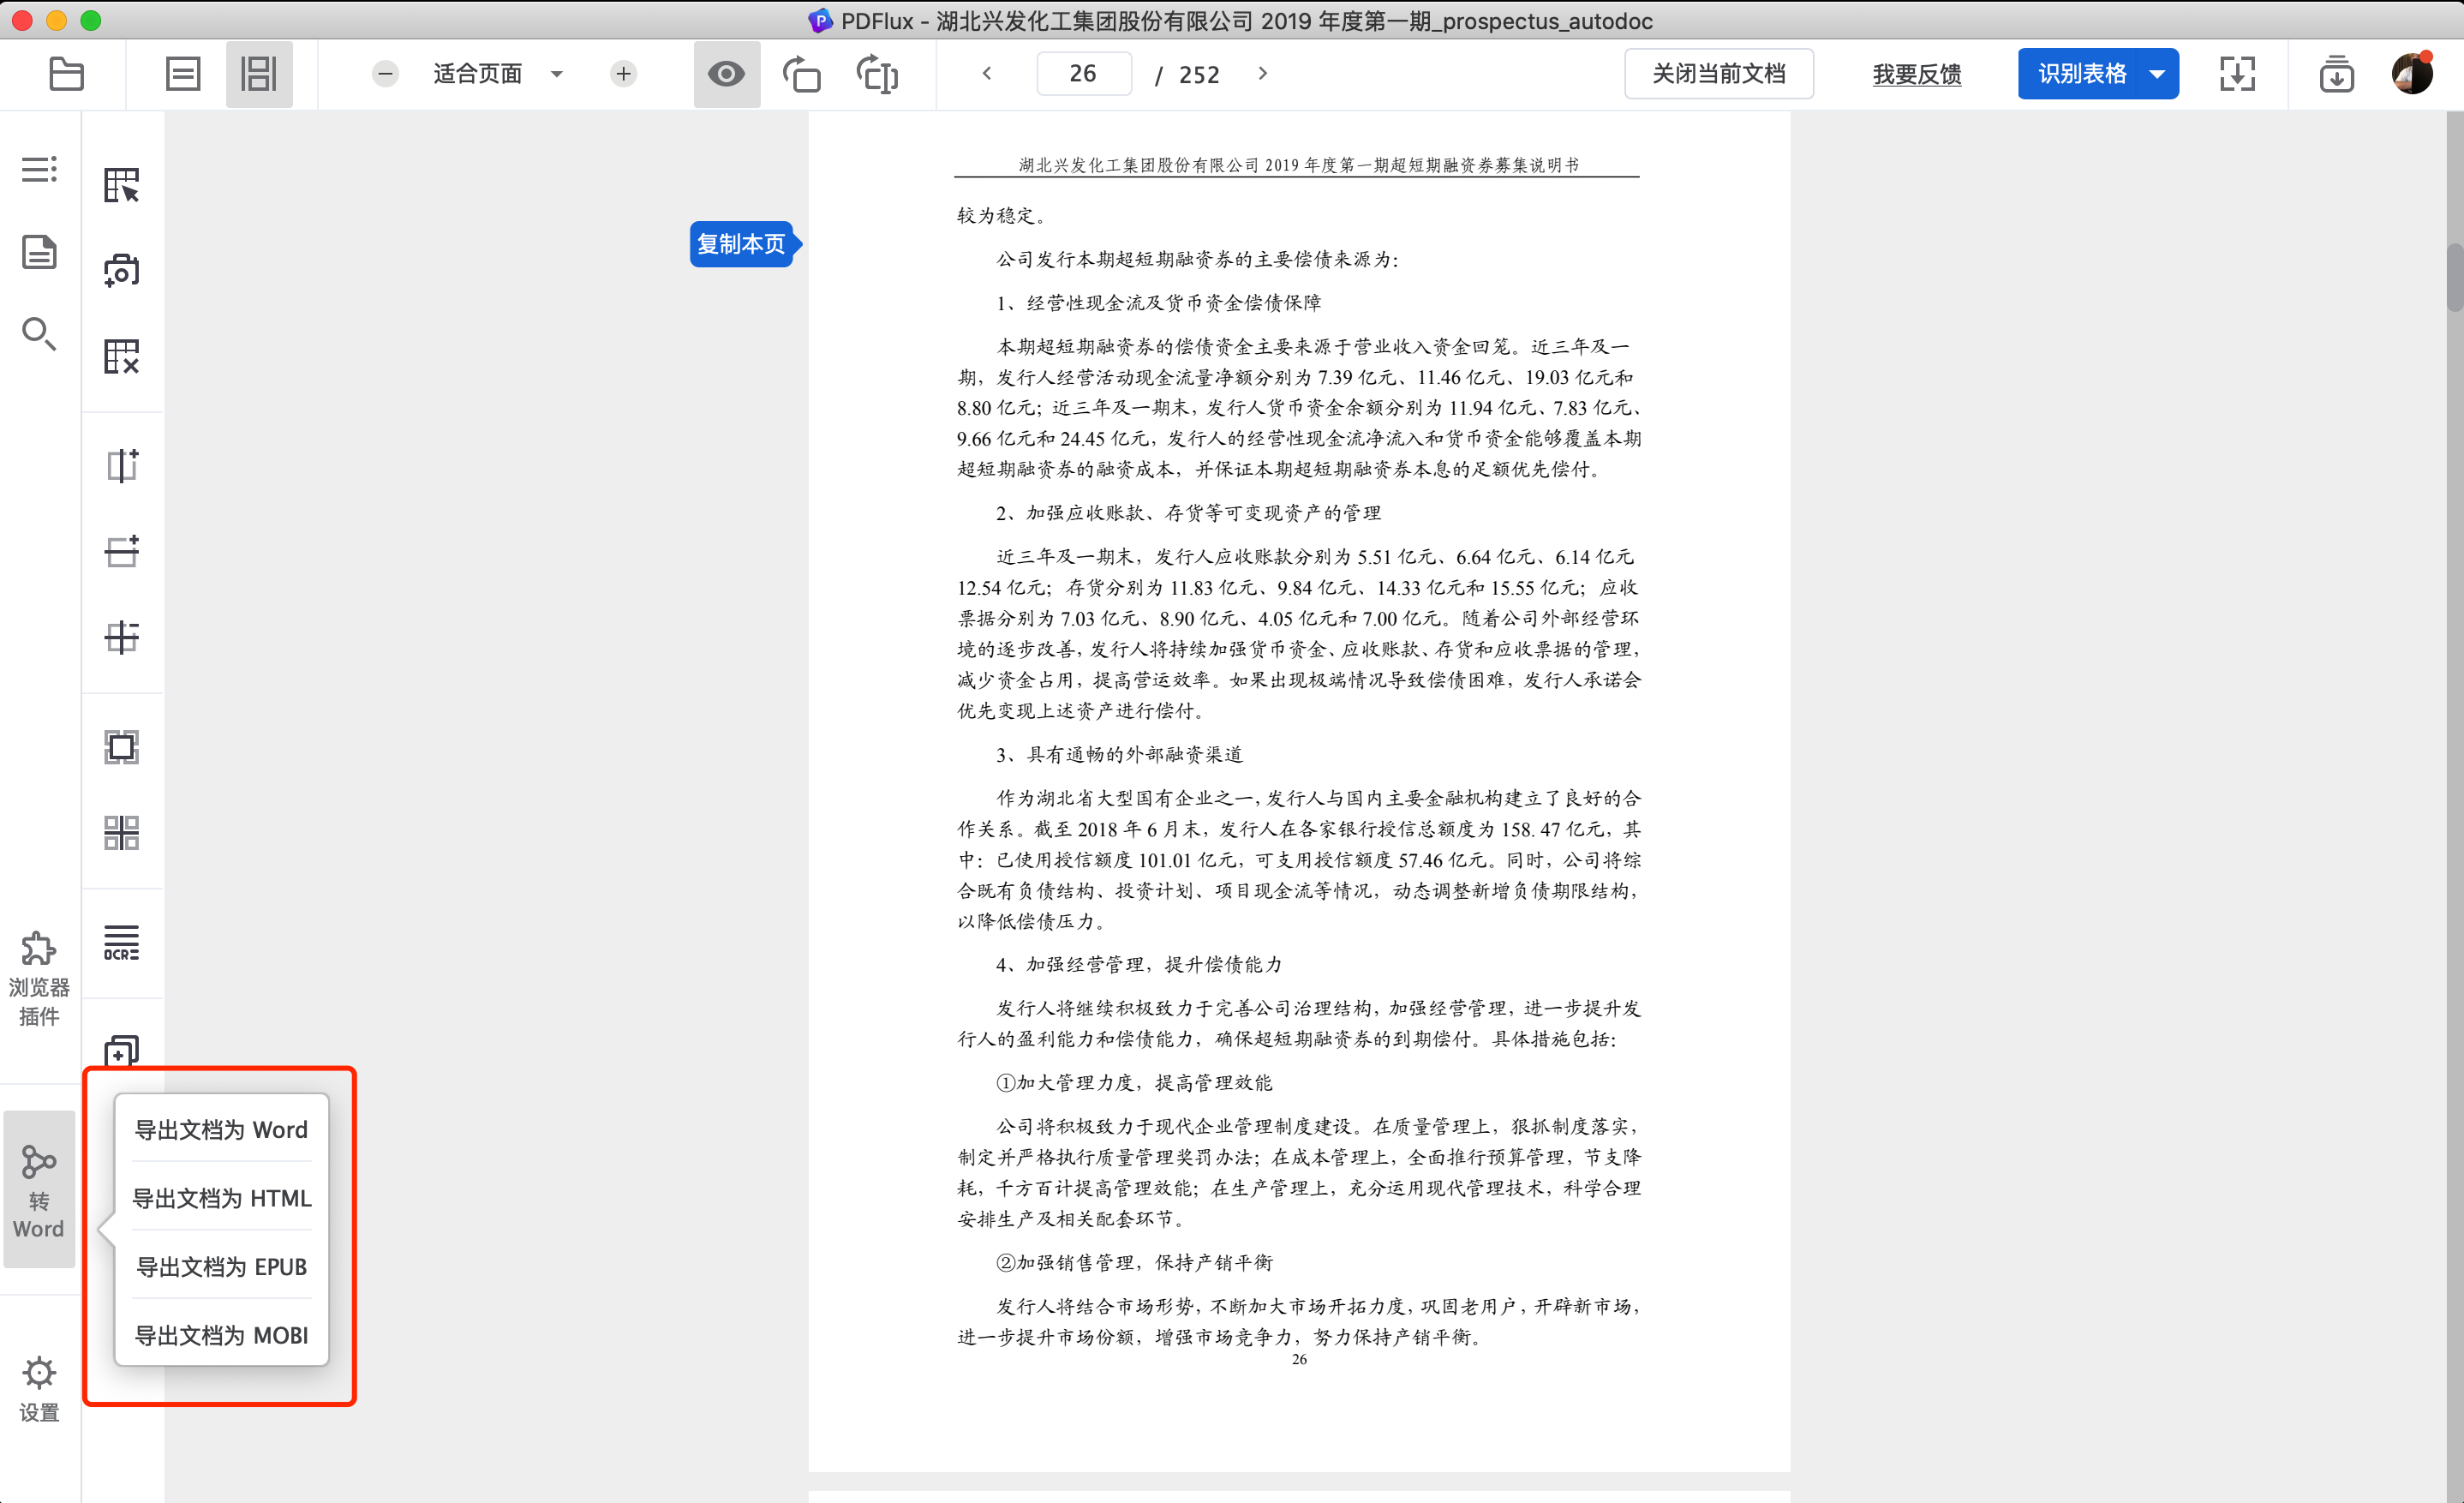Click 关闭当前文档 button
Image resolution: width=2464 pixels, height=1503 pixels.
click(1718, 74)
